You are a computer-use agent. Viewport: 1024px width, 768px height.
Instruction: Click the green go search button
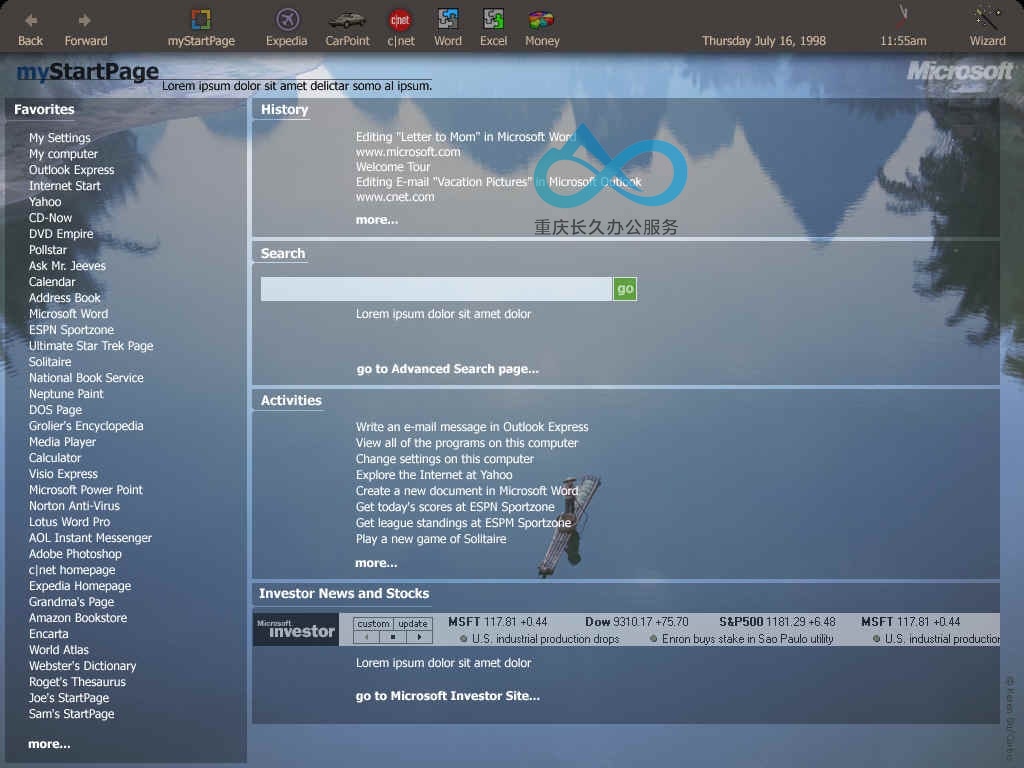point(625,289)
